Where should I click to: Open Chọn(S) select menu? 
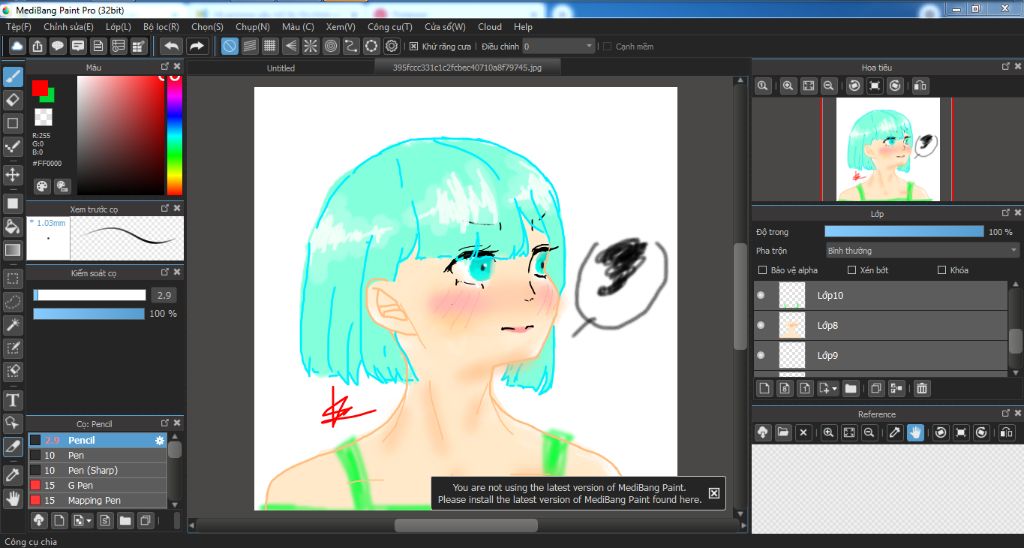pyautogui.click(x=208, y=27)
